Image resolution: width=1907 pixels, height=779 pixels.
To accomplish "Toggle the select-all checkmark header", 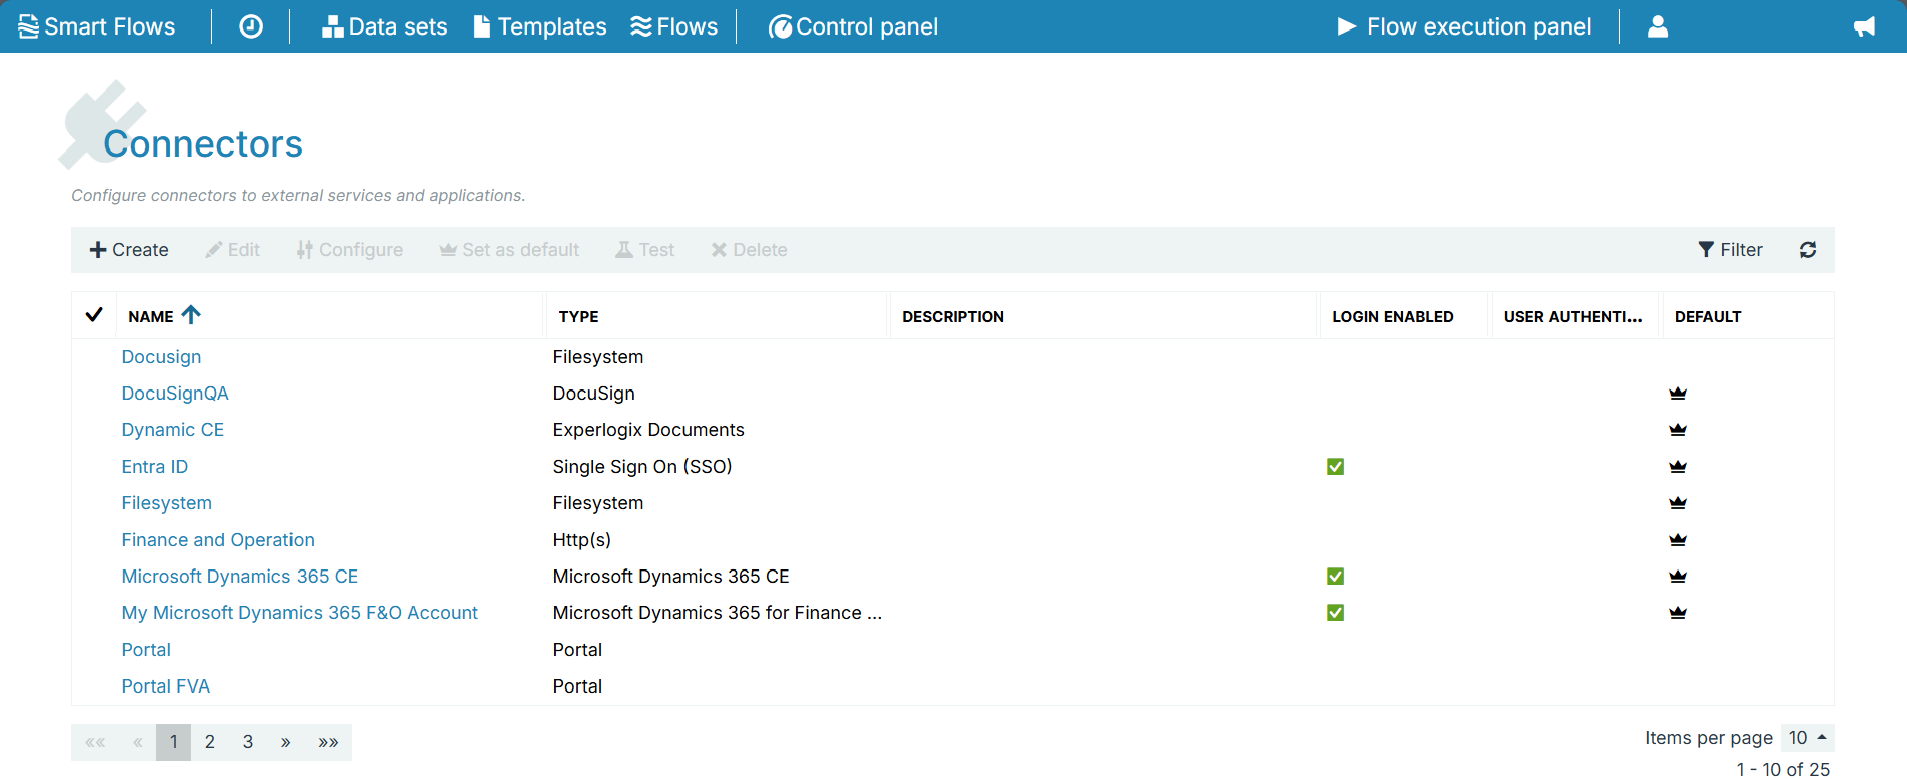I will point(94,315).
